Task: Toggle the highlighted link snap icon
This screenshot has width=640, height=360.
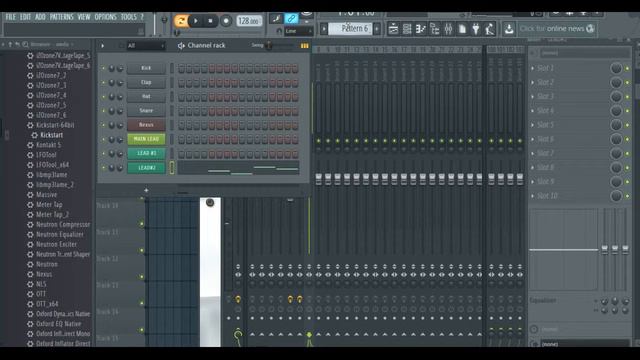Action: [291, 18]
